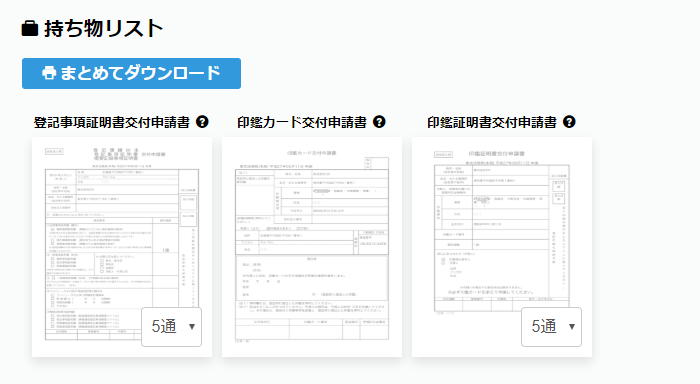Select the 印鑑証明書交付申請書 title text
This screenshot has width=700, height=384.
pyautogui.click(x=492, y=122)
